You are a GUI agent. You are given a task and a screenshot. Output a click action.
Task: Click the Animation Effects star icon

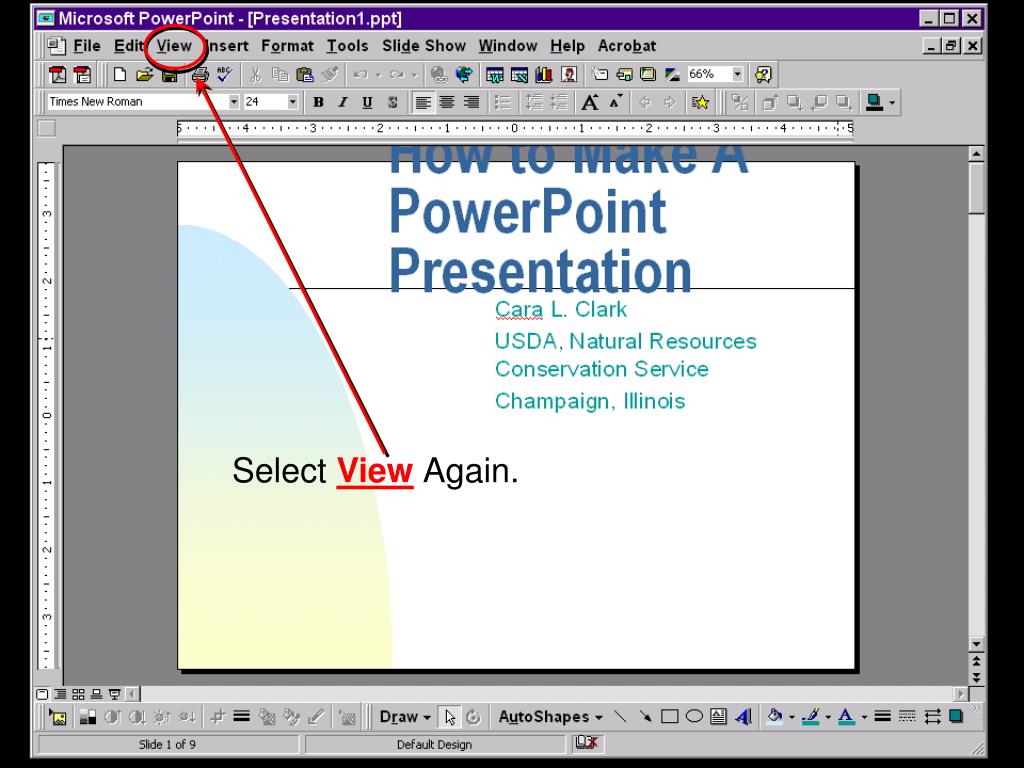point(700,102)
